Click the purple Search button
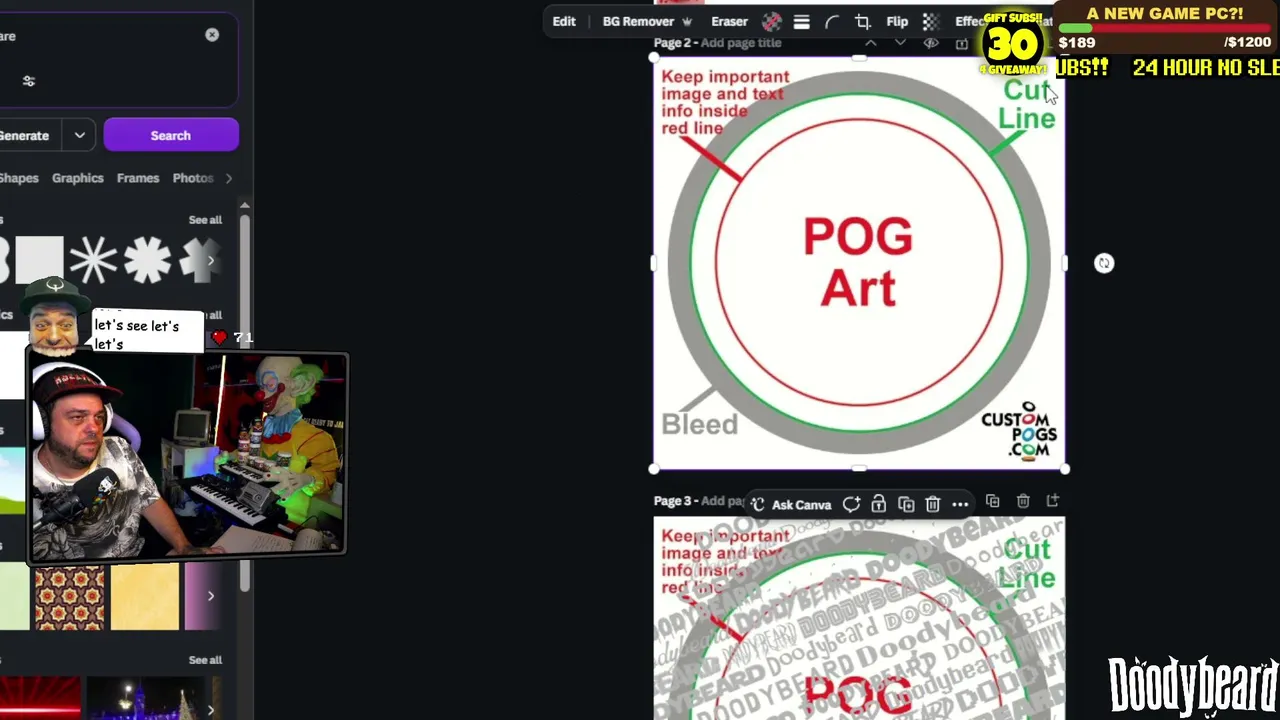This screenshot has width=1280, height=720. coord(171,135)
